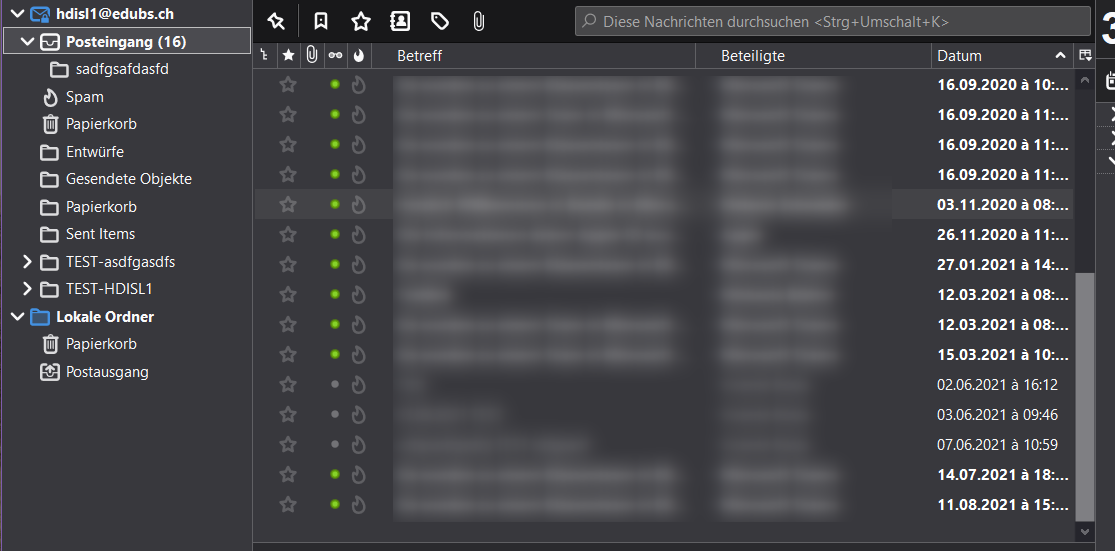1115x551 pixels.
Task: Filter messages from address book contacts
Action: (400, 21)
